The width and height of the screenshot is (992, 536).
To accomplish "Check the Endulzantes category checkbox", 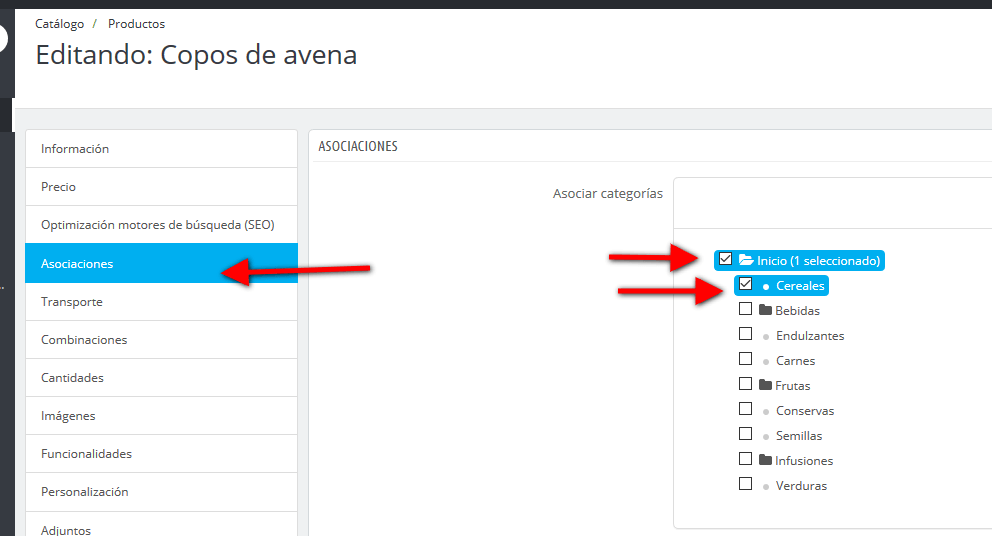I will coord(745,333).
